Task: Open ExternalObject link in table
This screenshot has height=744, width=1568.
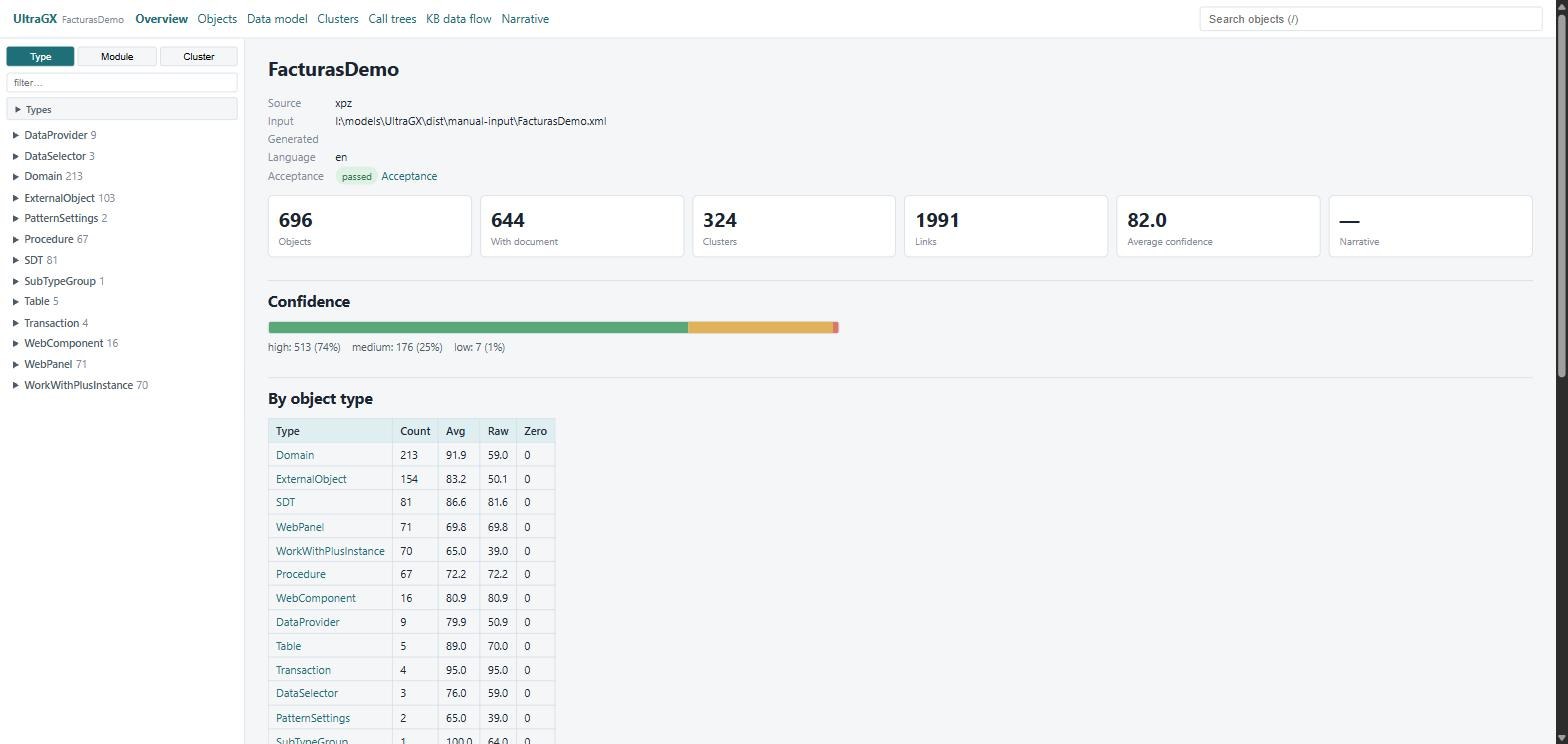Action: [x=311, y=479]
